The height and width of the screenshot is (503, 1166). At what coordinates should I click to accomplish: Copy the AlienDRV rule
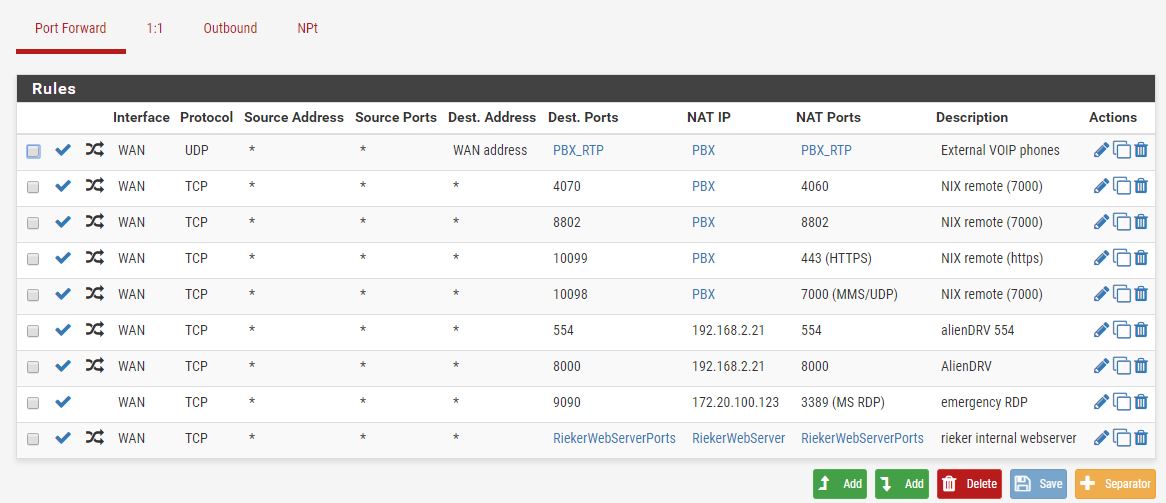[x=1121, y=367]
